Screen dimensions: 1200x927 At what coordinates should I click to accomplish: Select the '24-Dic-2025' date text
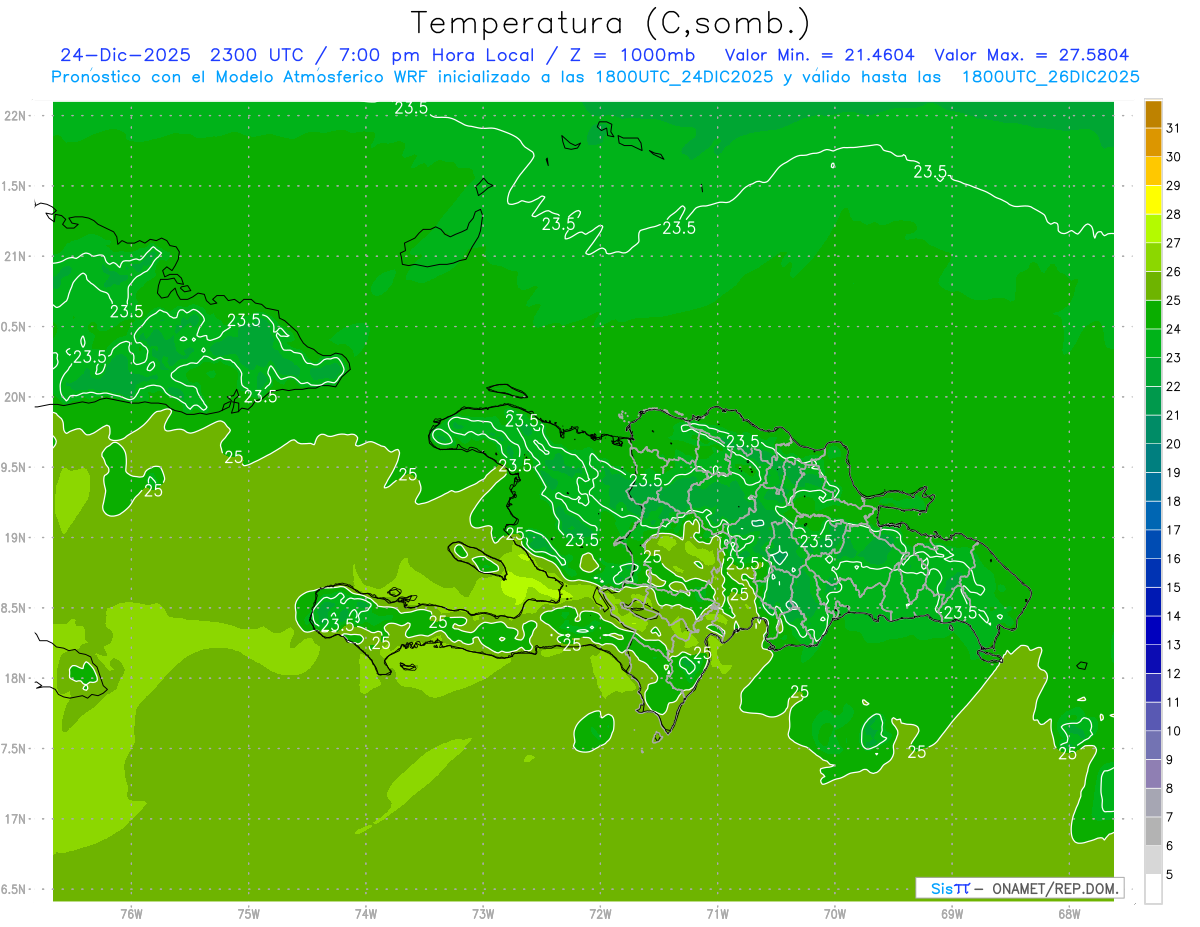[125, 55]
